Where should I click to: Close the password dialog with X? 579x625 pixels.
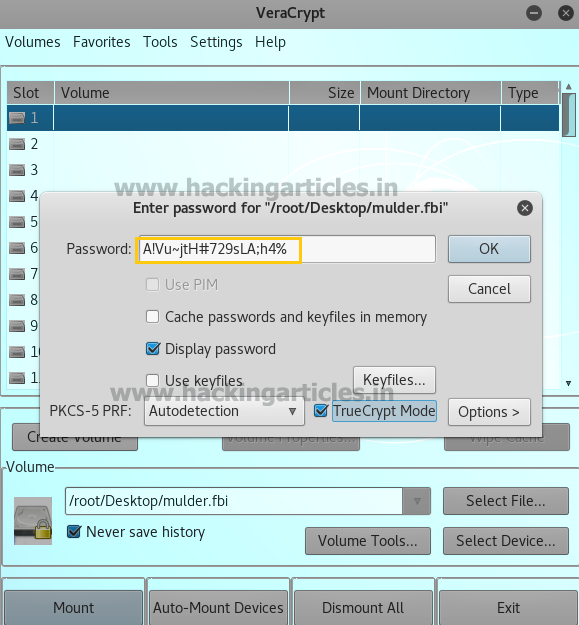(524, 208)
